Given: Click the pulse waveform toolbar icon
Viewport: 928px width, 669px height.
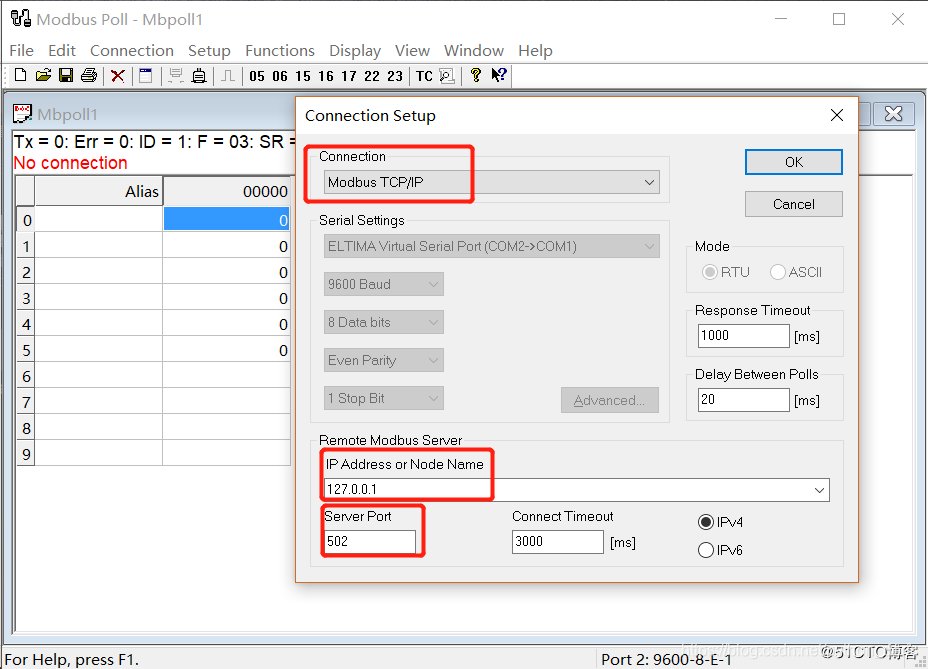Looking at the screenshot, I should [228, 76].
